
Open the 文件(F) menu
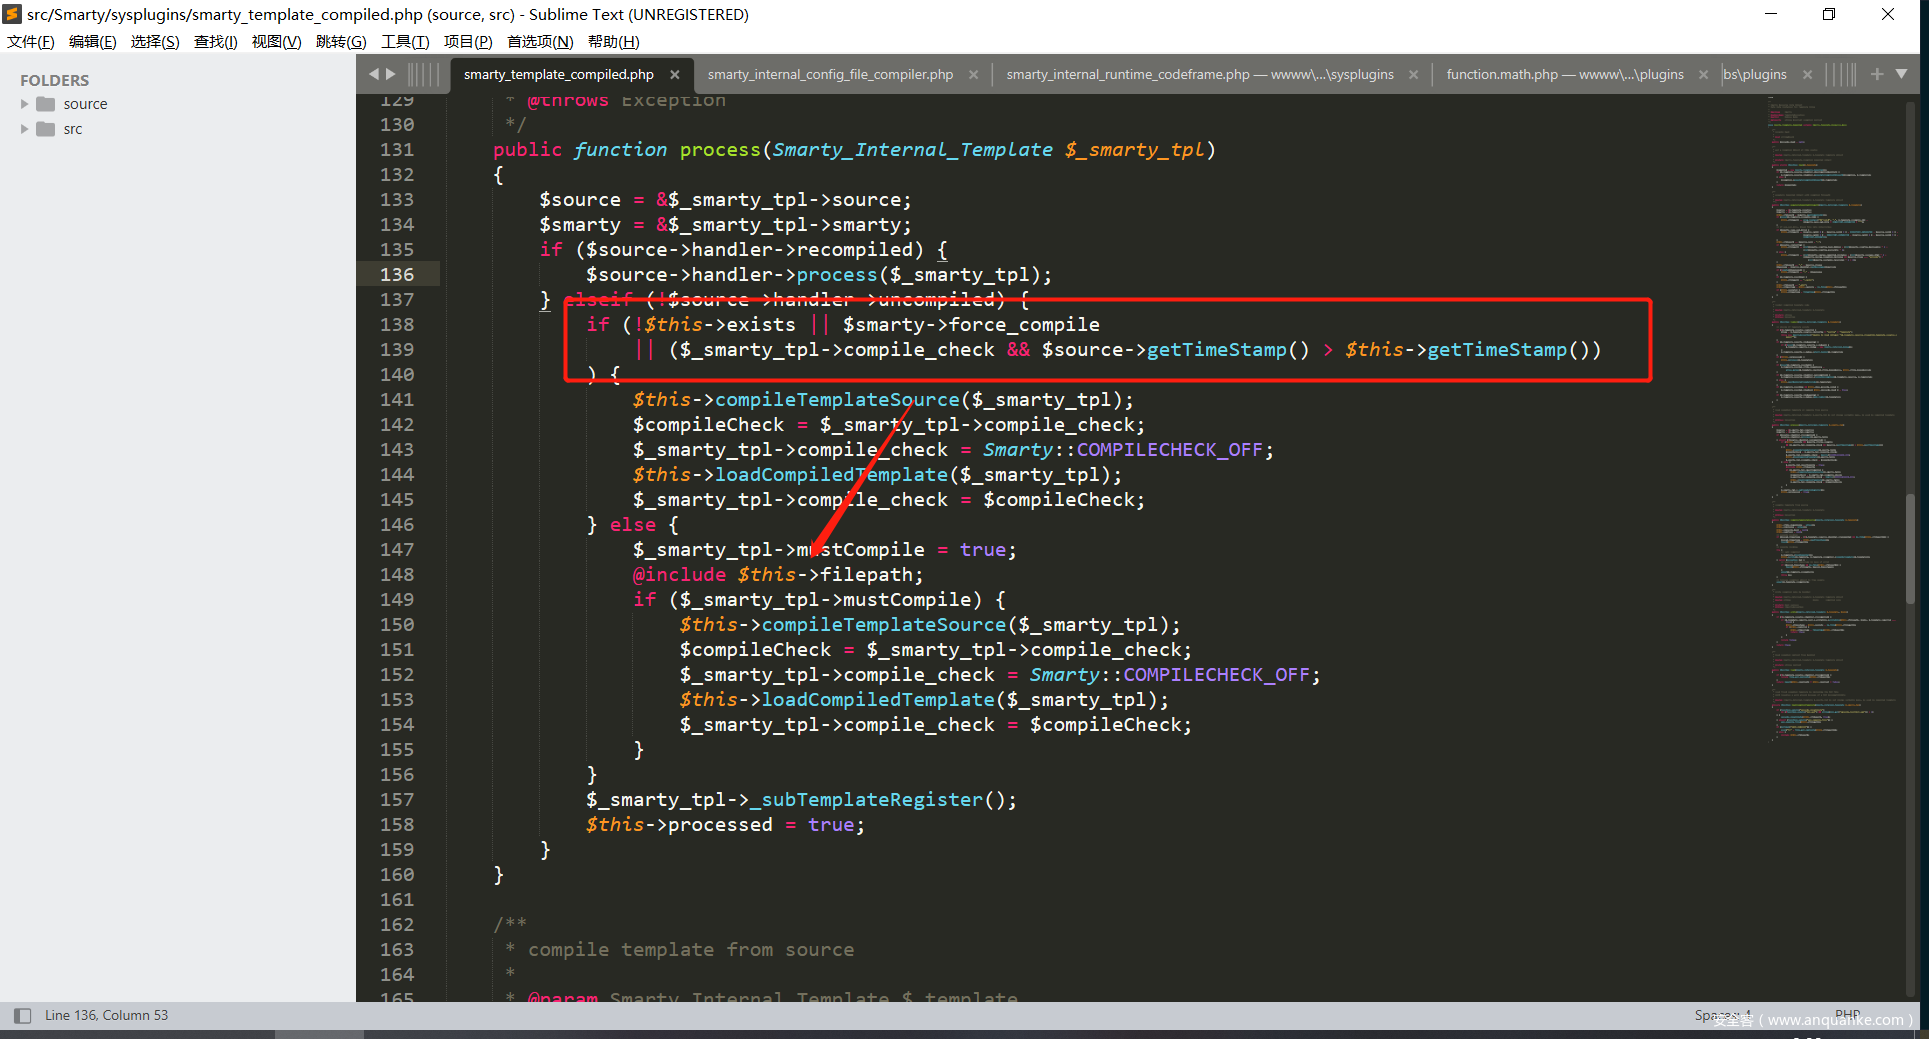tap(31, 41)
